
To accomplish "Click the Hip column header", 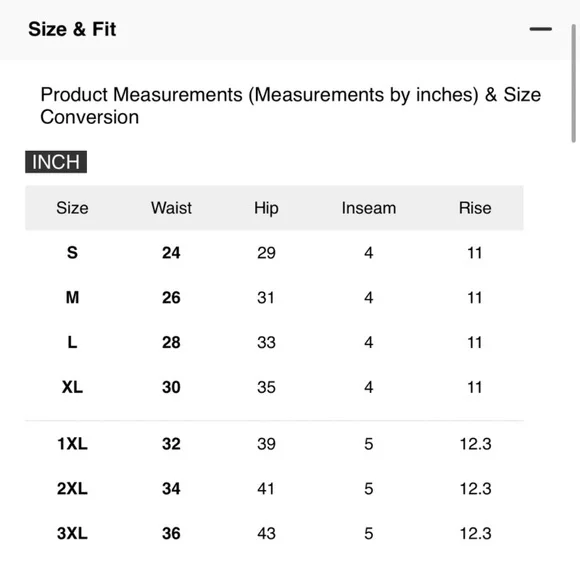I will [x=266, y=208].
